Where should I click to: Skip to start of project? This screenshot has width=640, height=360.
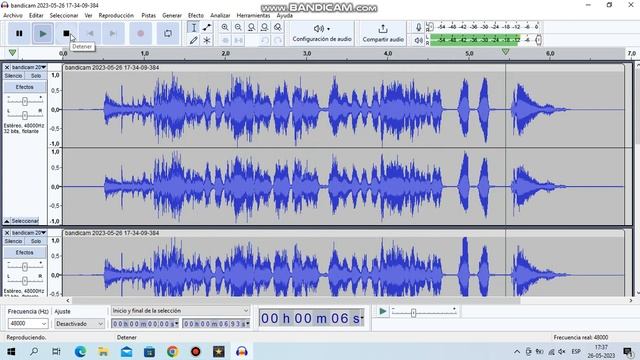pyautogui.click(x=90, y=33)
